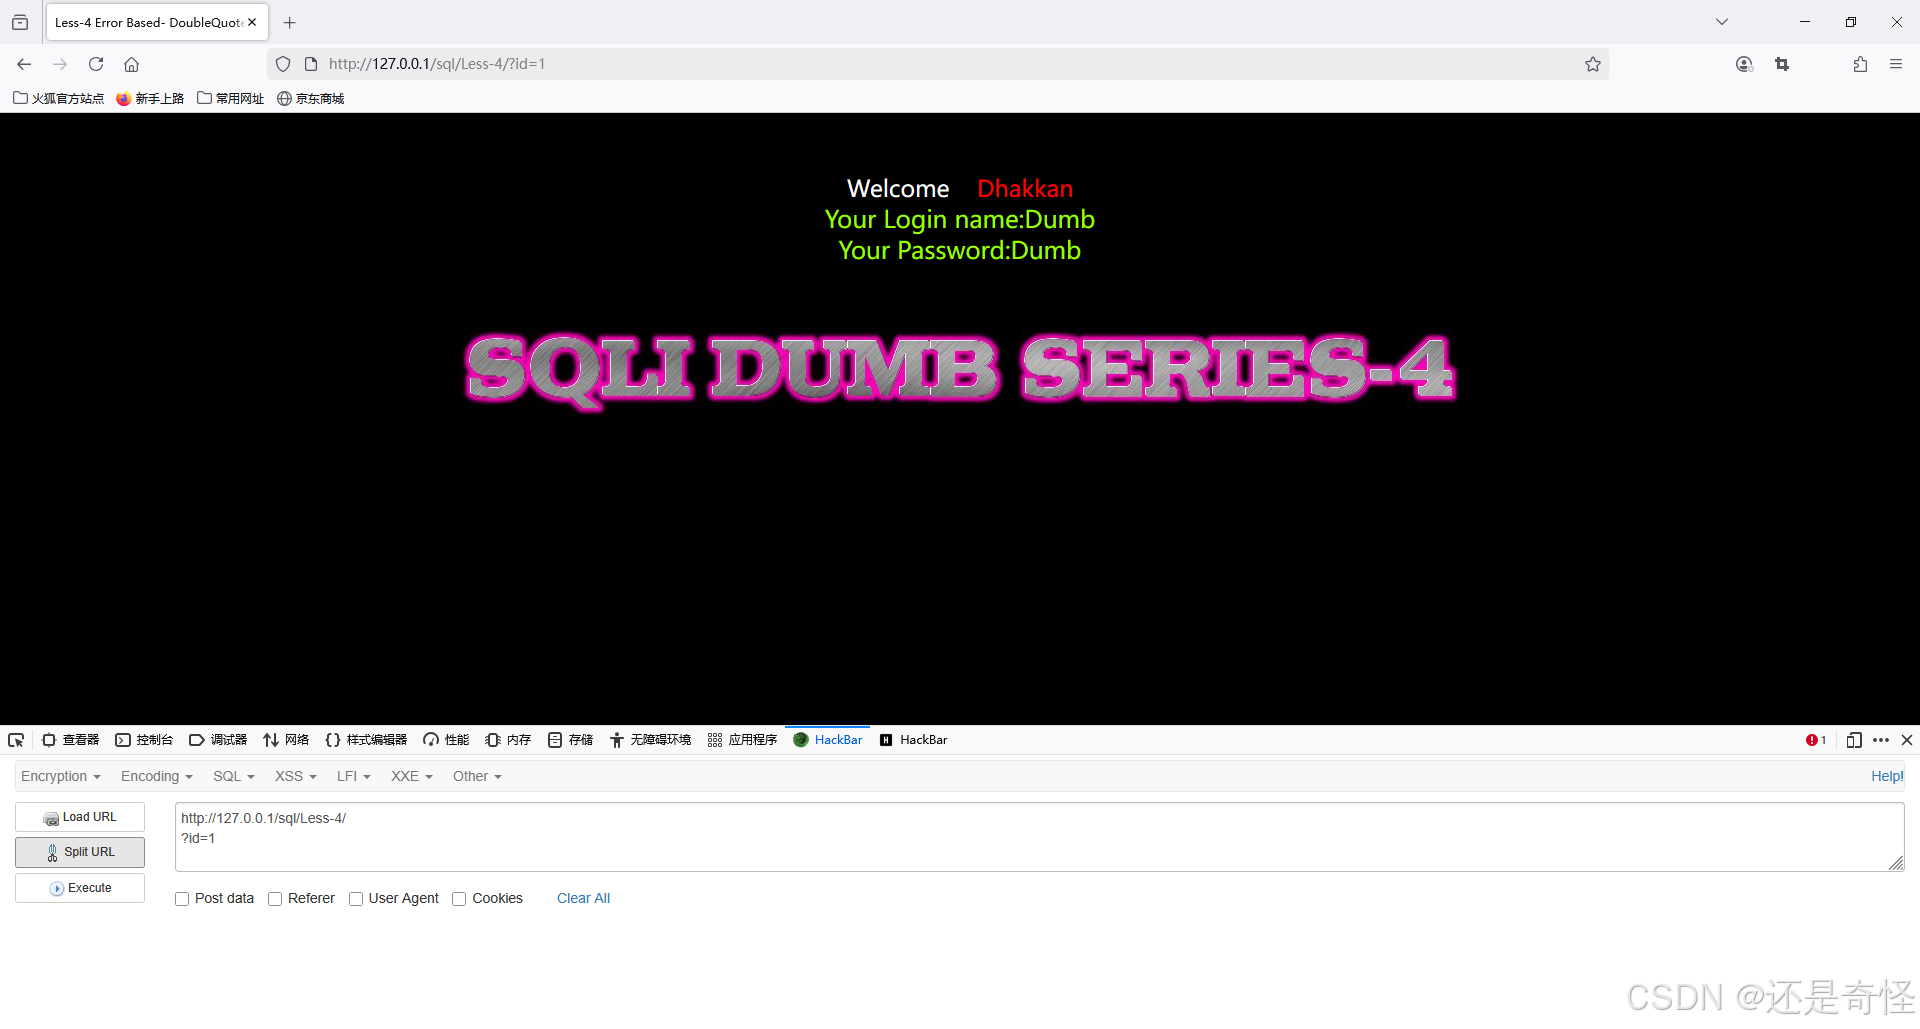
Task: Click into the HackBar URL textarea
Action: tap(1039, 837)
